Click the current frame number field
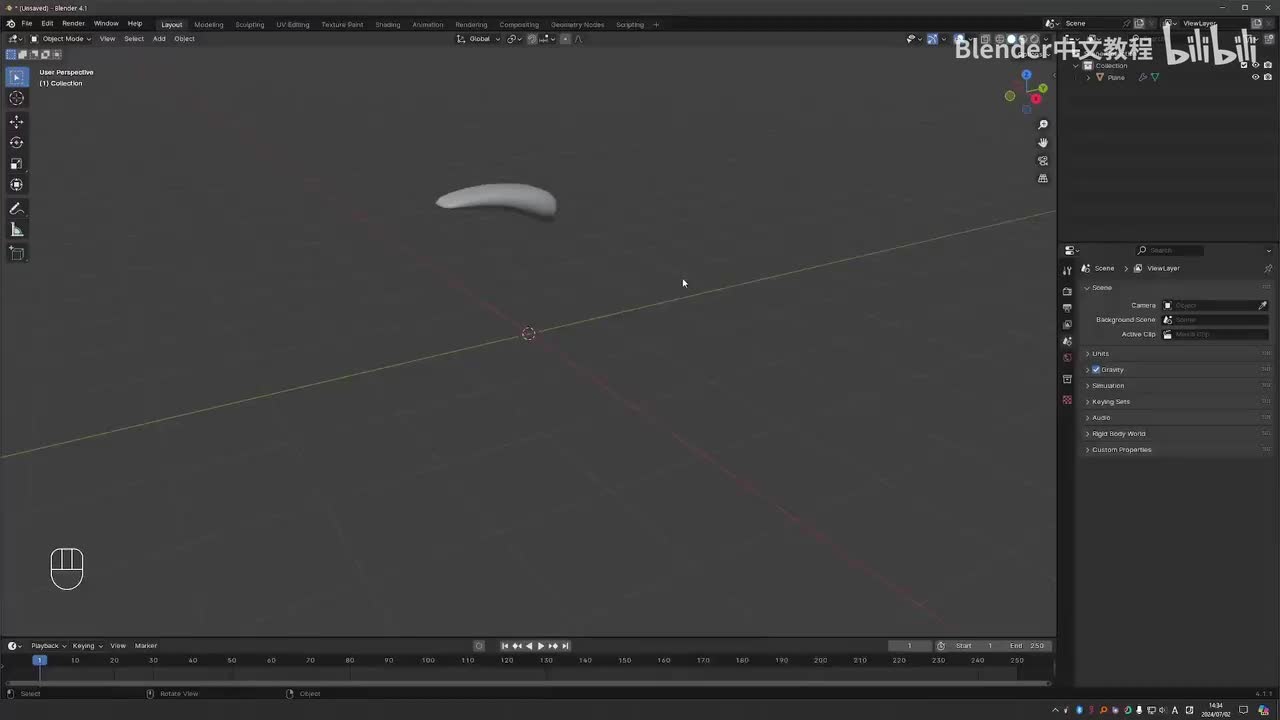Screen dimensions: 1280x720 point(910,646)
